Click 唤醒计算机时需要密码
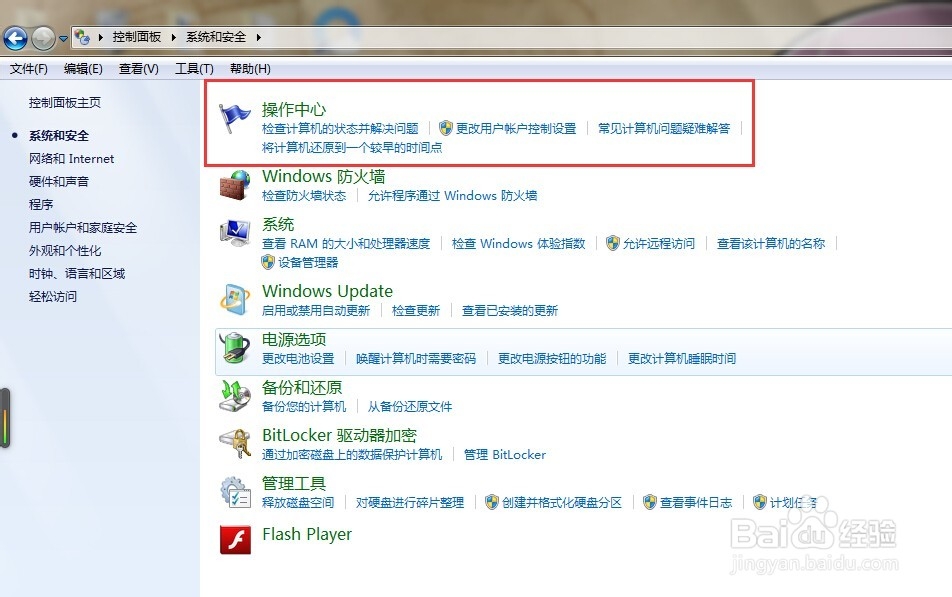This screenshot has height=597, width=952. [416, 358]
